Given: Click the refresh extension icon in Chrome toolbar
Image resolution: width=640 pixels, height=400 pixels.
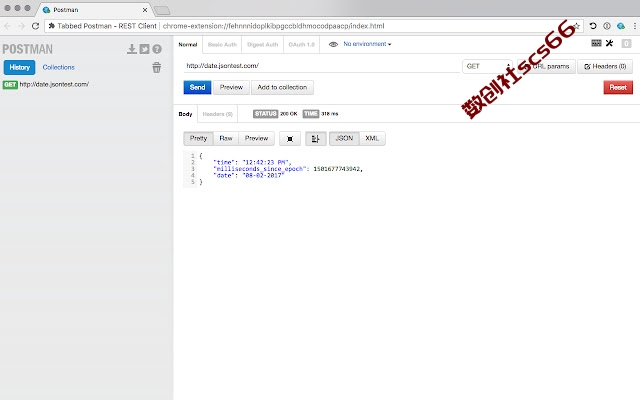Looking at the screenshot, I should tap(593, 26).
